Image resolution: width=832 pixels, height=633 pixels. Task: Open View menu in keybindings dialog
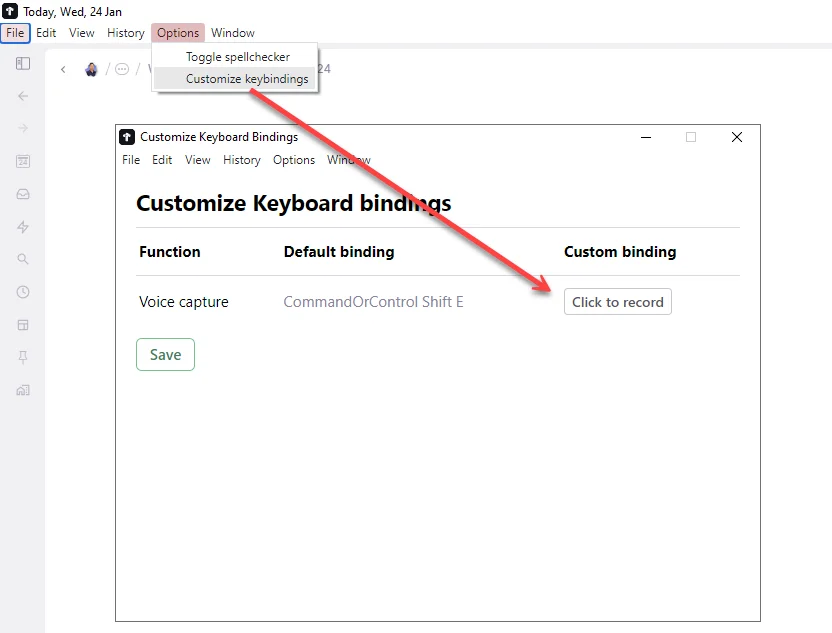pos(197,160)
